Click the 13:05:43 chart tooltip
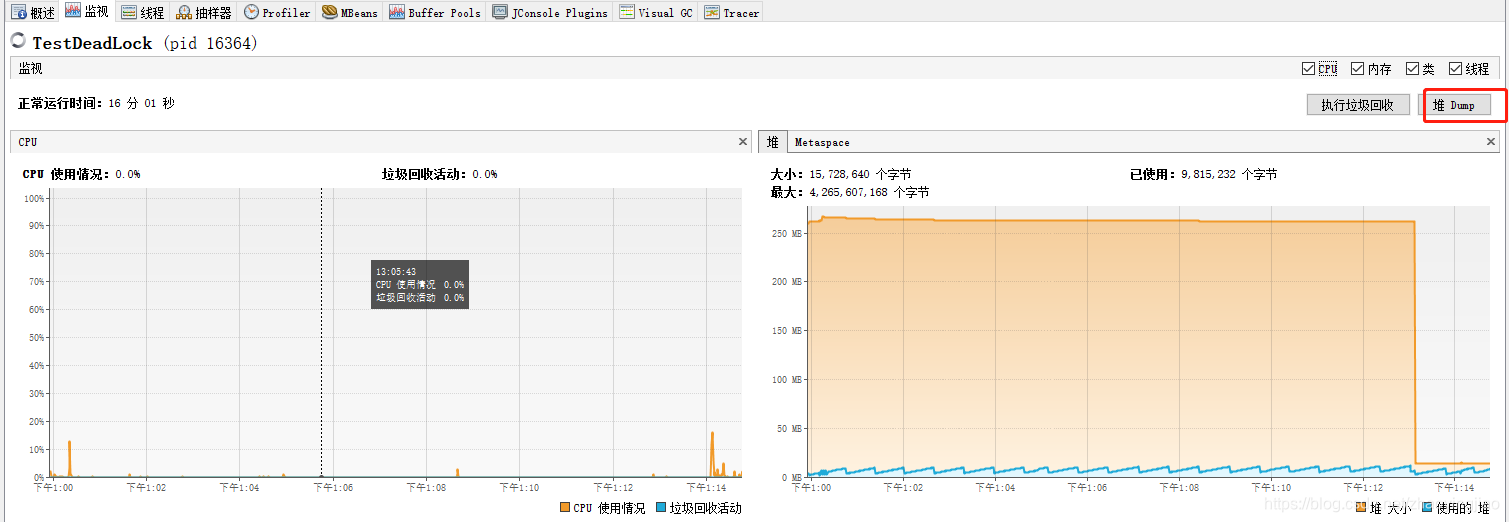Viewport: 1509px width, 522px height. click(420, 284)
